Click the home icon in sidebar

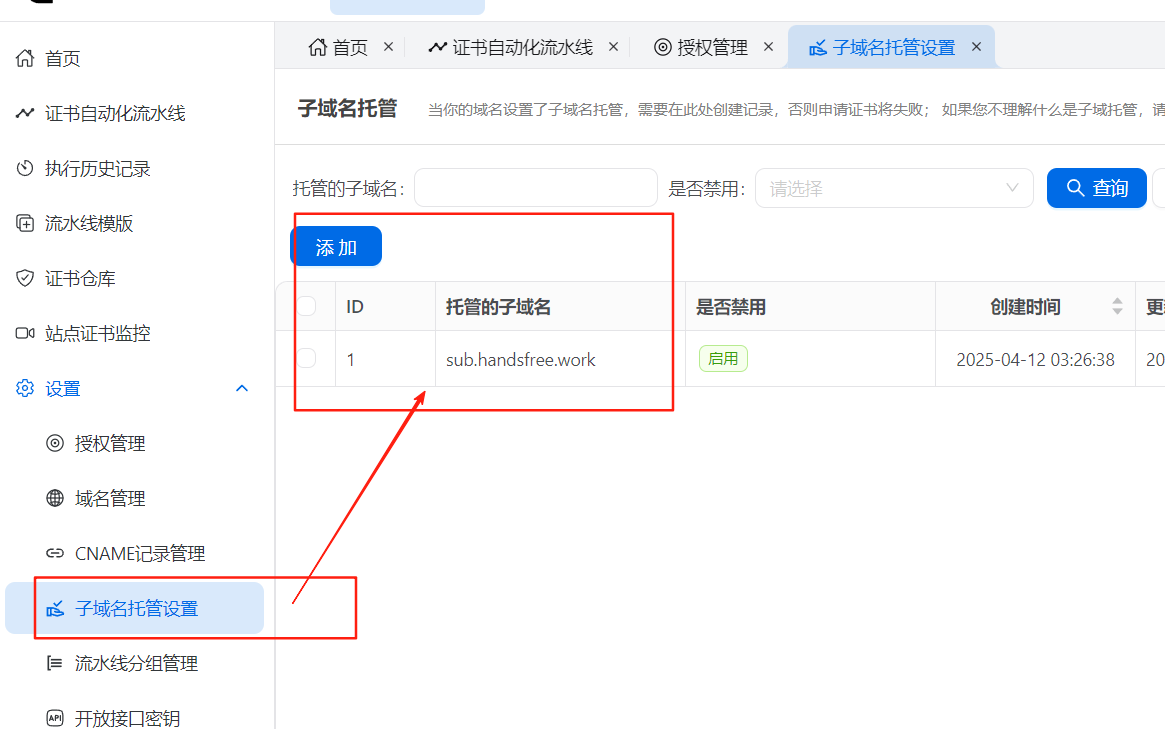pos(25,59)
